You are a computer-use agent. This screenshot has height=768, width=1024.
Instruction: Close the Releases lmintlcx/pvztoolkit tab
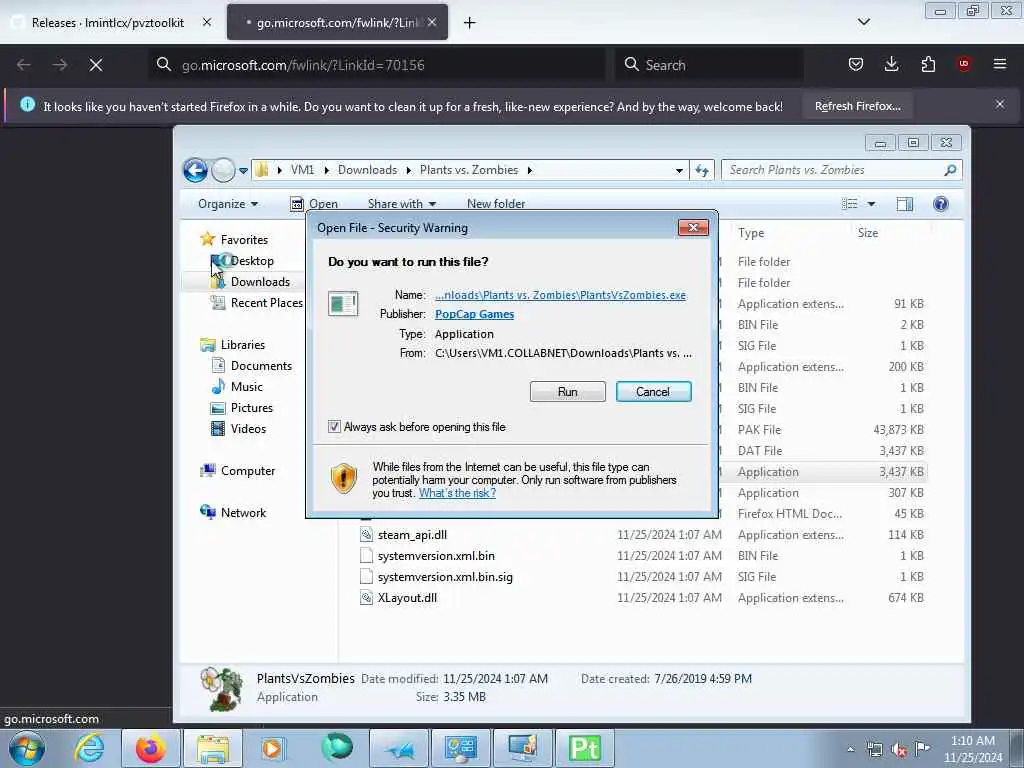click(x=207, y=22)
